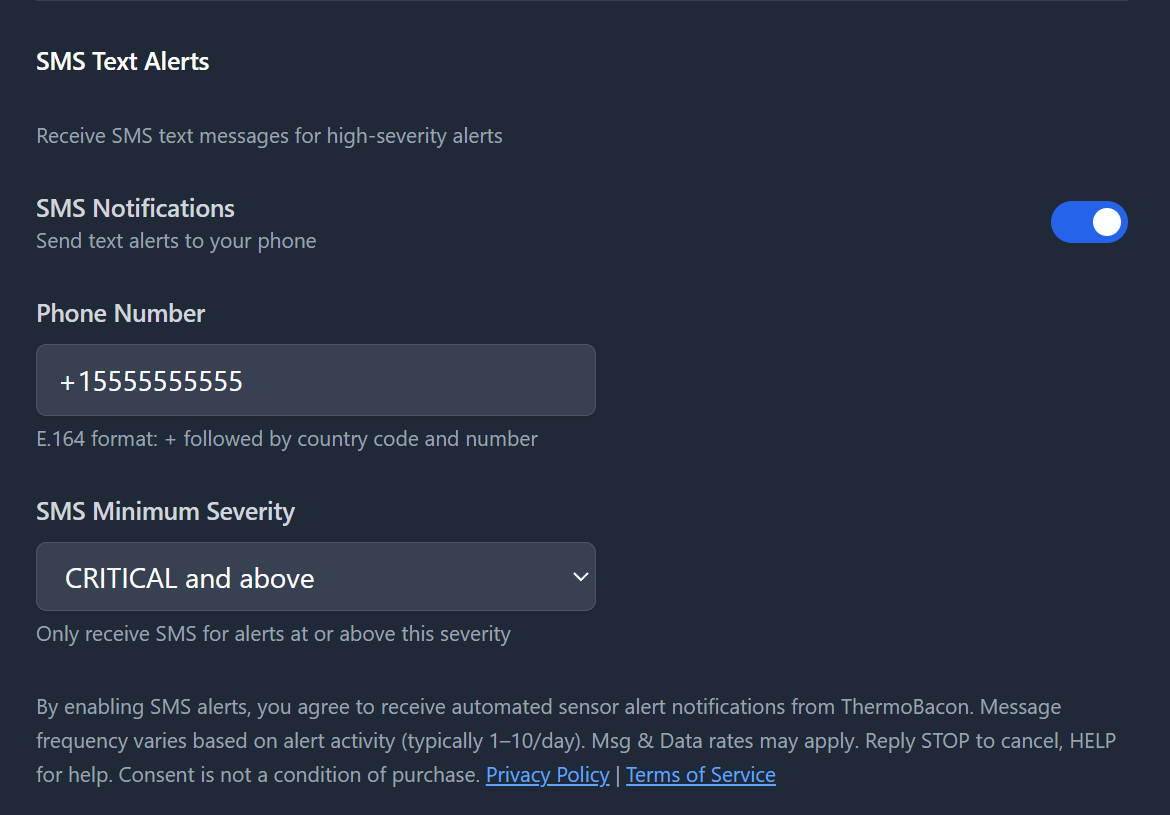Click the high-severity alerts description text
Screen dimensions: 1170x815
tap(269, 136)
